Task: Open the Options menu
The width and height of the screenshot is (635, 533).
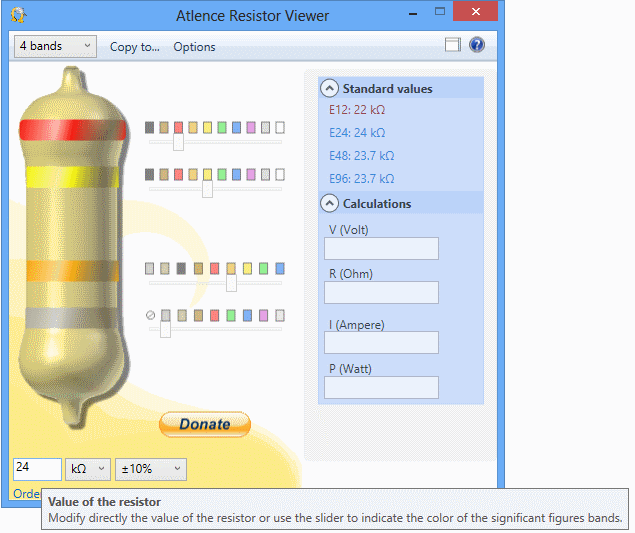Action: tap(194, 47)
